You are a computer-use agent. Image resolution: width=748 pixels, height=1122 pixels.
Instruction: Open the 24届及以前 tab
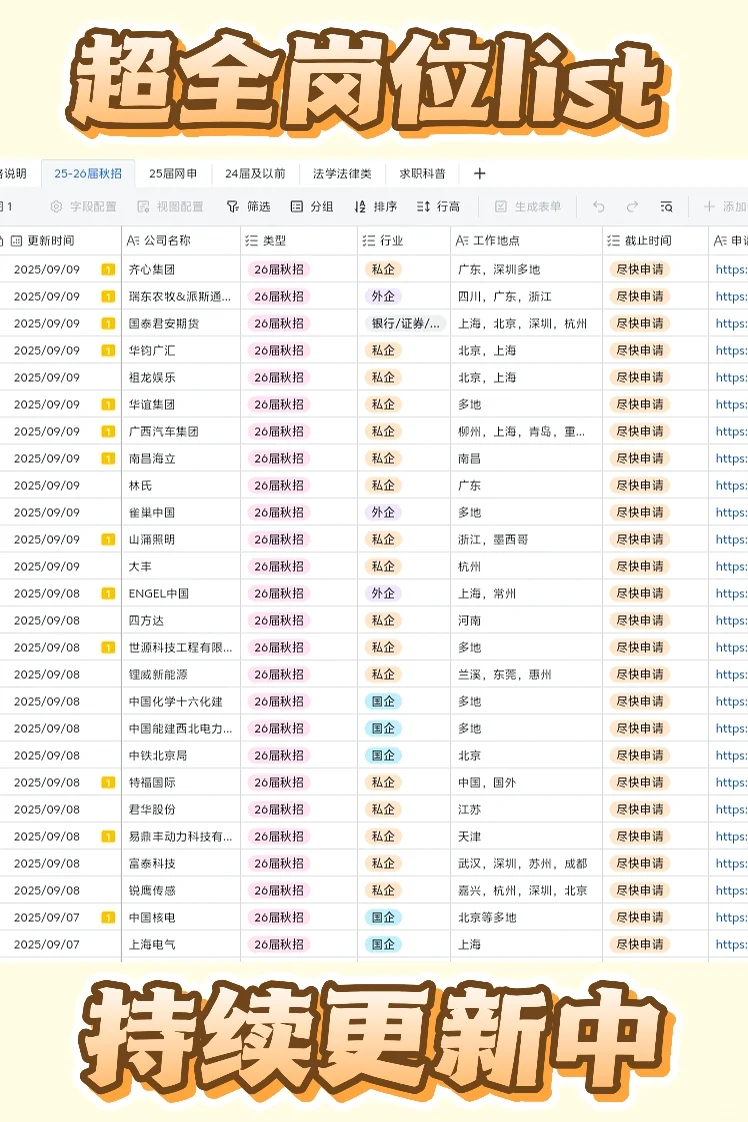click(x=255, y=174)
